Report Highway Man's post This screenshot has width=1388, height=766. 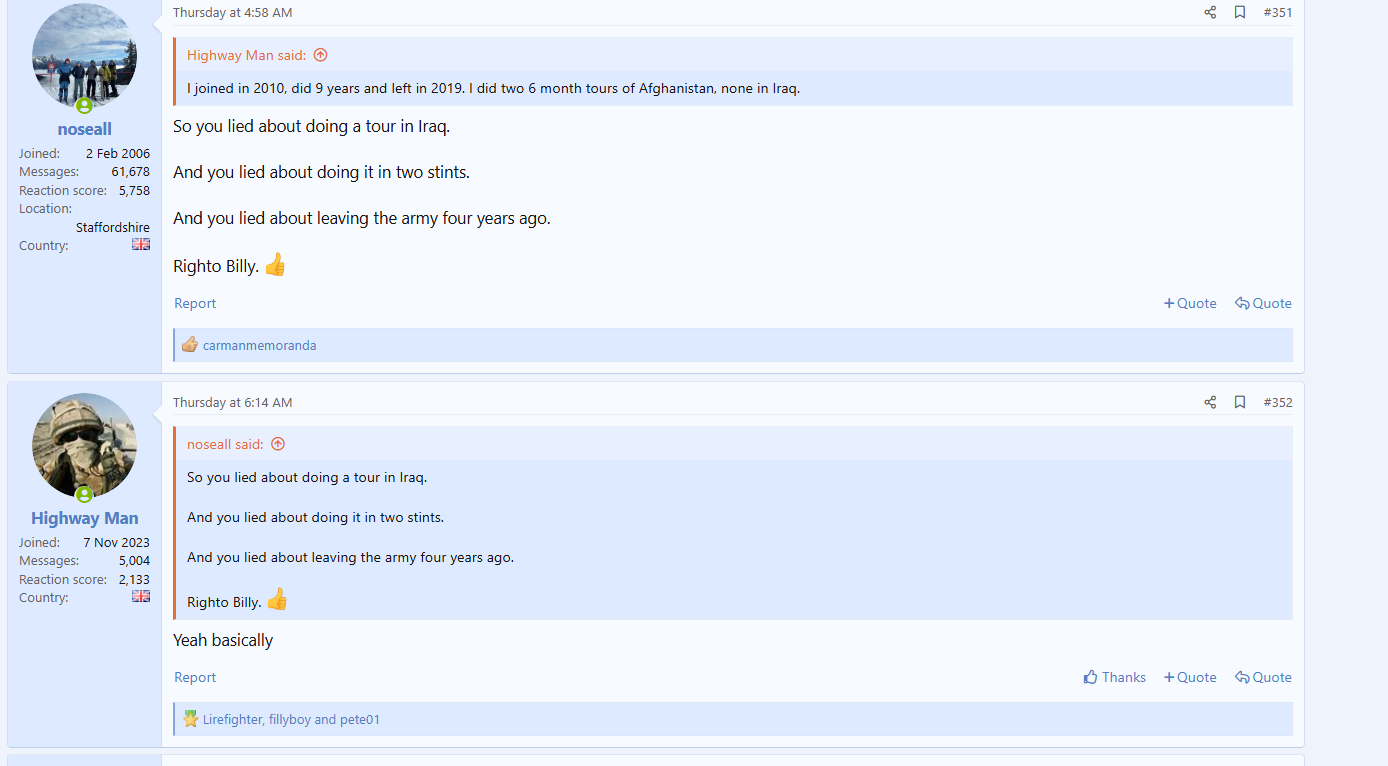(195, 677)
